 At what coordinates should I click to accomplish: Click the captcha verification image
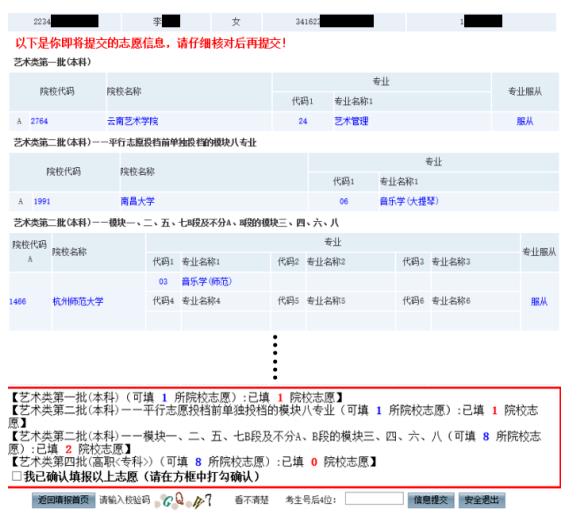184,500
